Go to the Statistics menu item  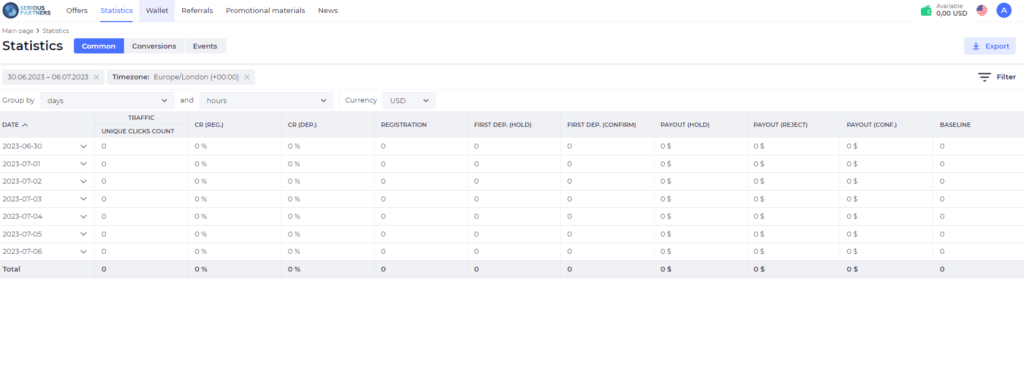[x=117, y=10]
